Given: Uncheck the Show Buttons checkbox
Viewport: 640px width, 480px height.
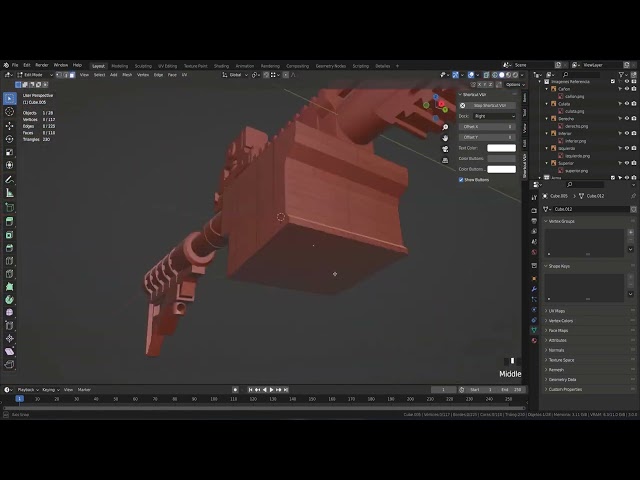Looking at the screenshot, I should (461, 180).
